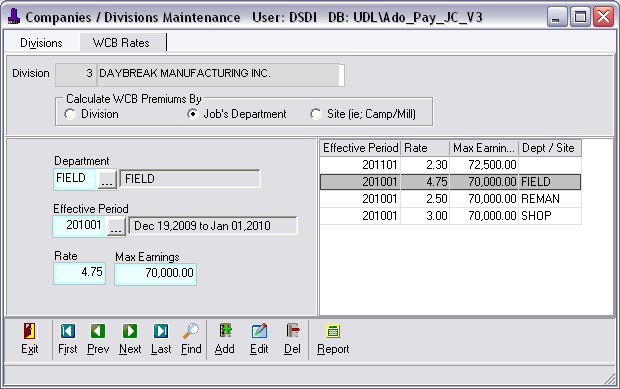Open Find magnifier tool
This screenshot has width=620, height=389.
click(x=191, y=331)
